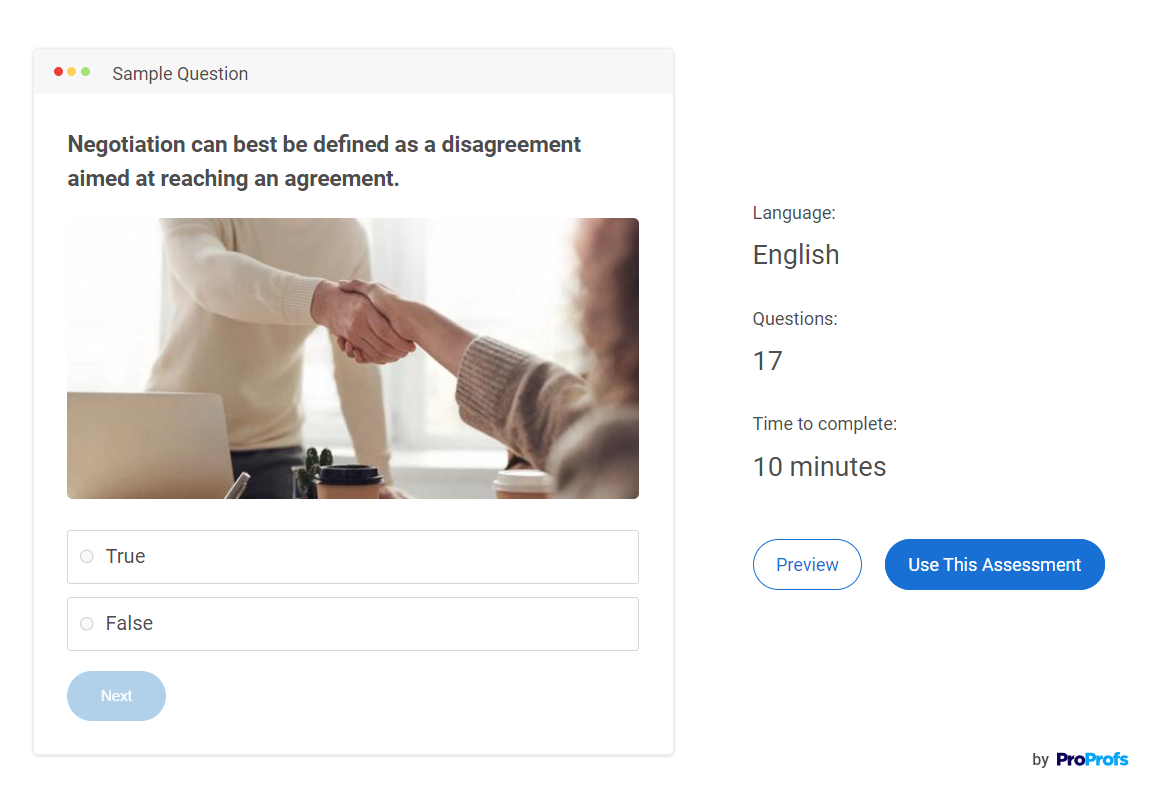Click the red dot in window header

(58, 72)
